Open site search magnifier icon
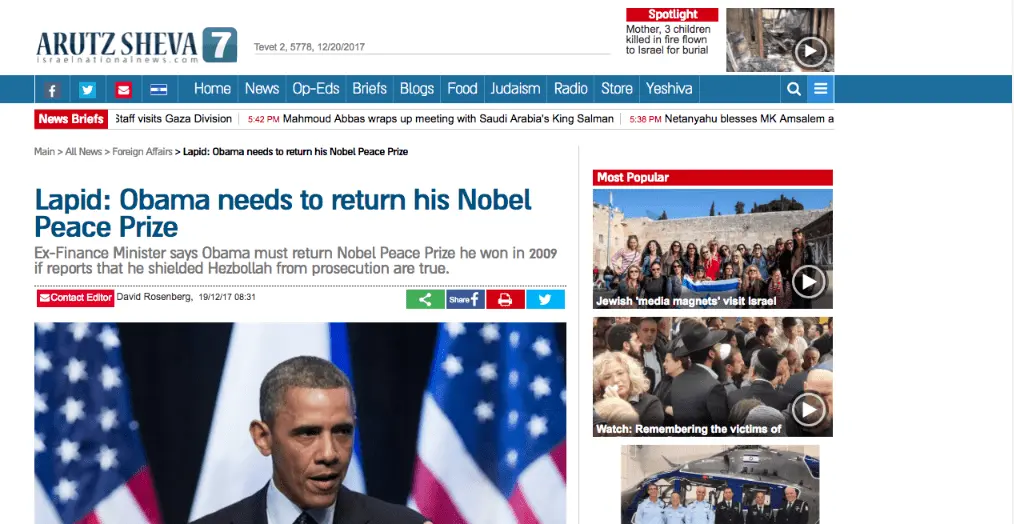Viewport: 1014px width, 524px height. (794, 89)
